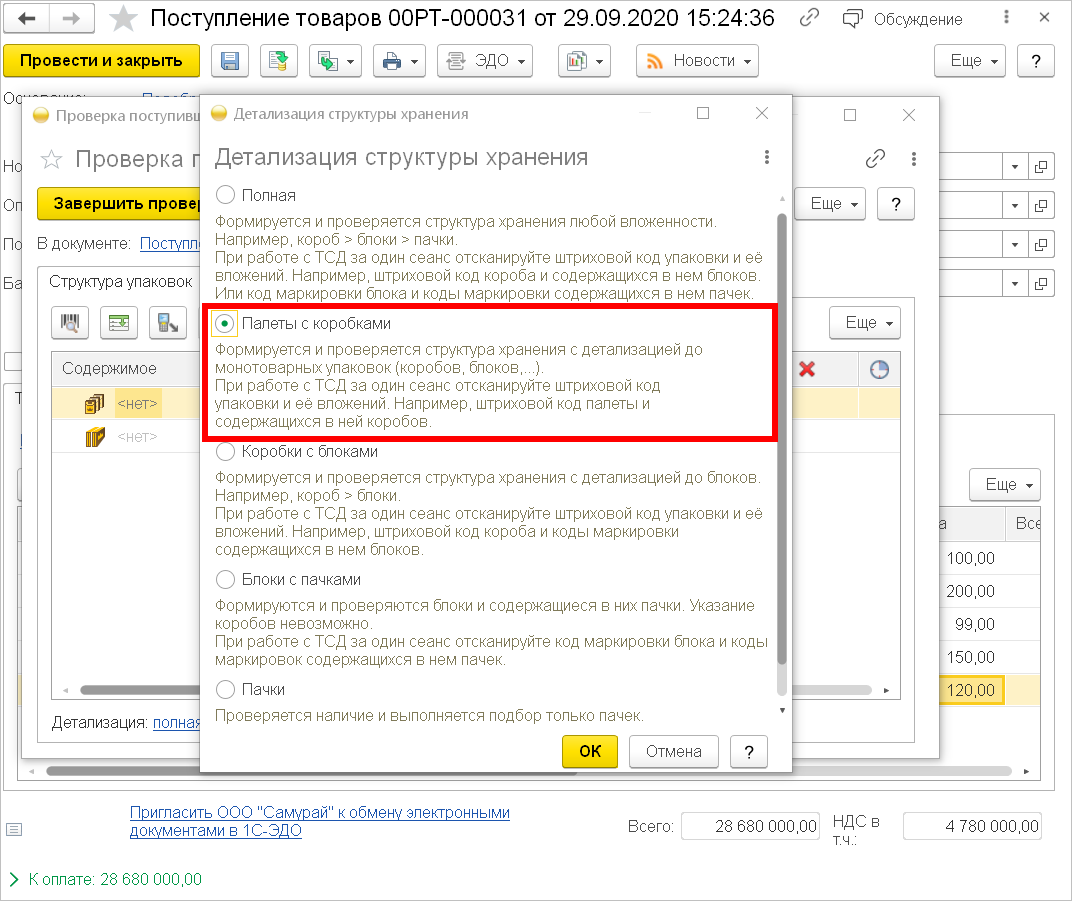1072x901 pixels.
Task: Open help in the Детализация dialog
Action: tap(749, 751)
